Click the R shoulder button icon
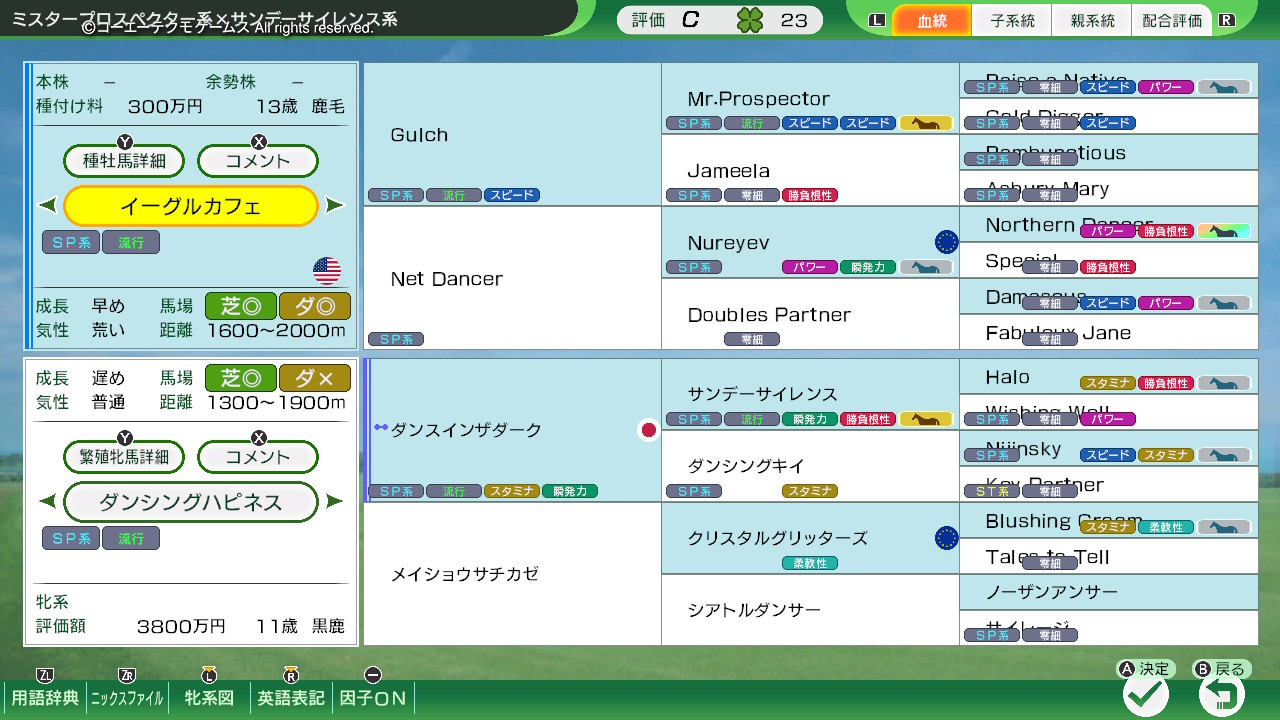The width and height of the screenshot is (1280, 720). click(x=1226, y=20)
